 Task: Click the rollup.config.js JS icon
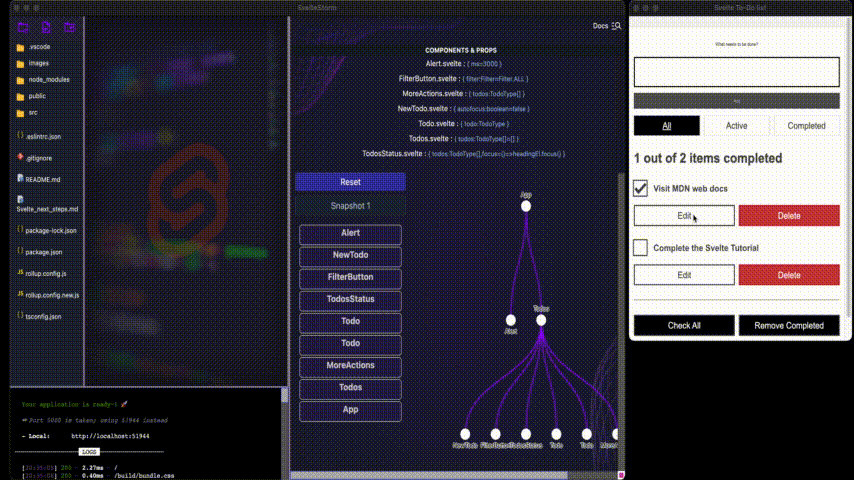[x=20, y=272]
